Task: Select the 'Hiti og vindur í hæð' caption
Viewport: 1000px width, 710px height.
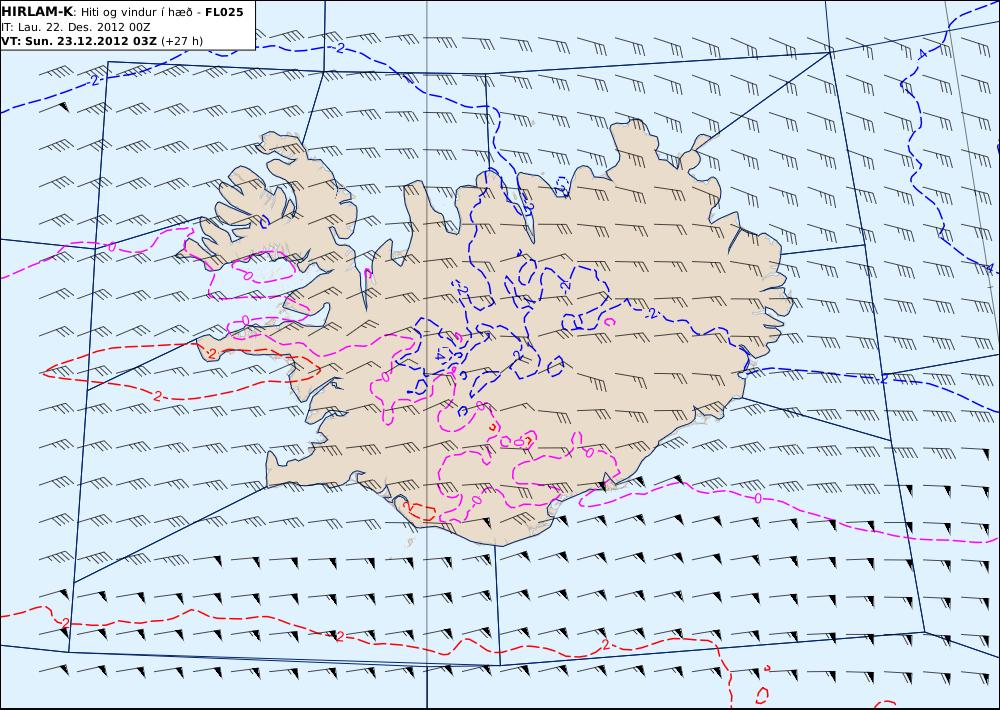Action: click(136, 12)
